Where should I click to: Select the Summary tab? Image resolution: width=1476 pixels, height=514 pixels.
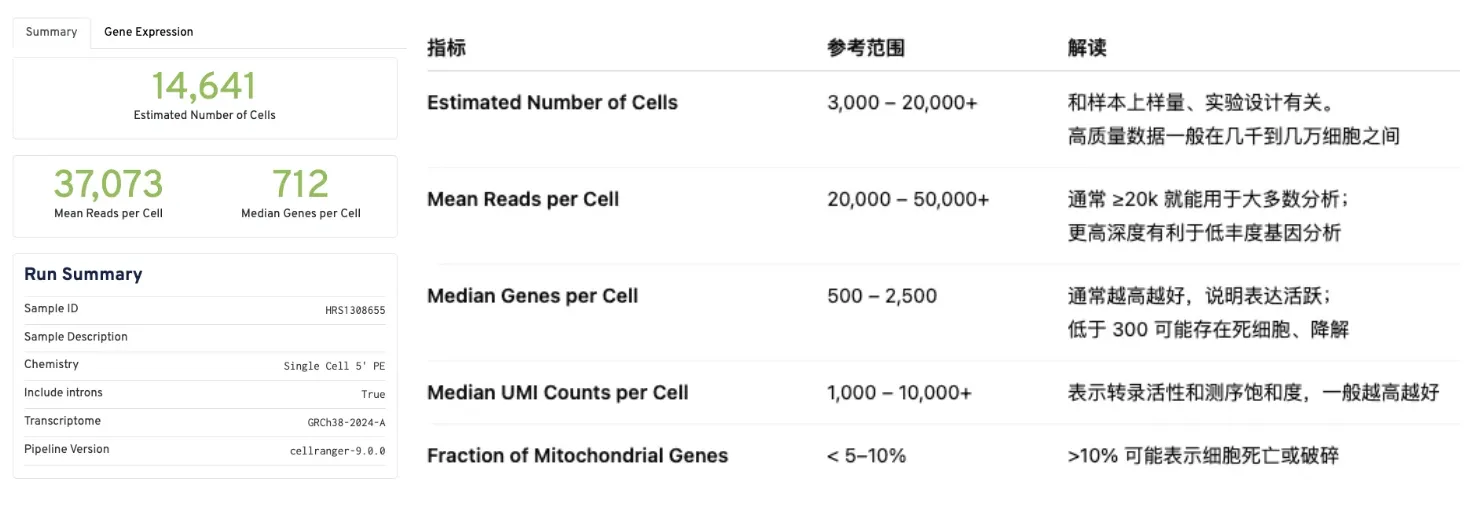(51, 32)
